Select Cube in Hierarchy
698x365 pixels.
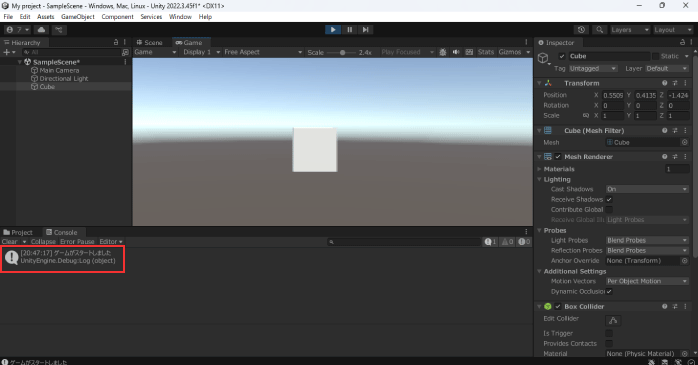click(47, 87)
